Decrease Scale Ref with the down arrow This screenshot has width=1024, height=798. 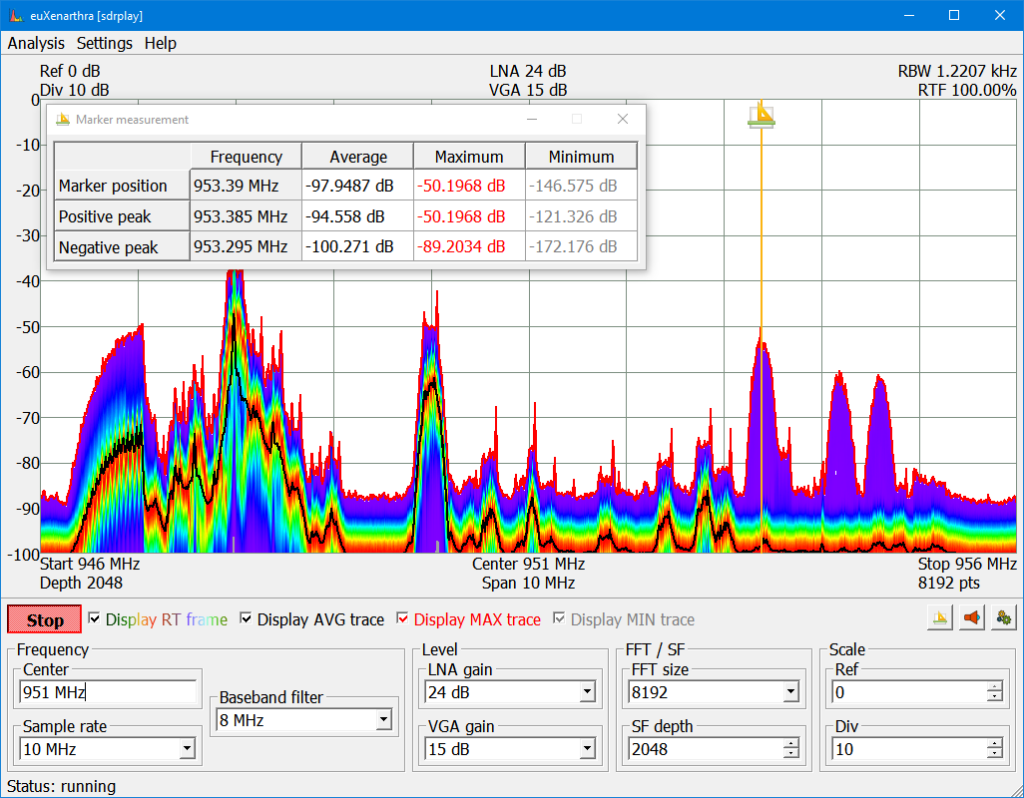[995, 697]
